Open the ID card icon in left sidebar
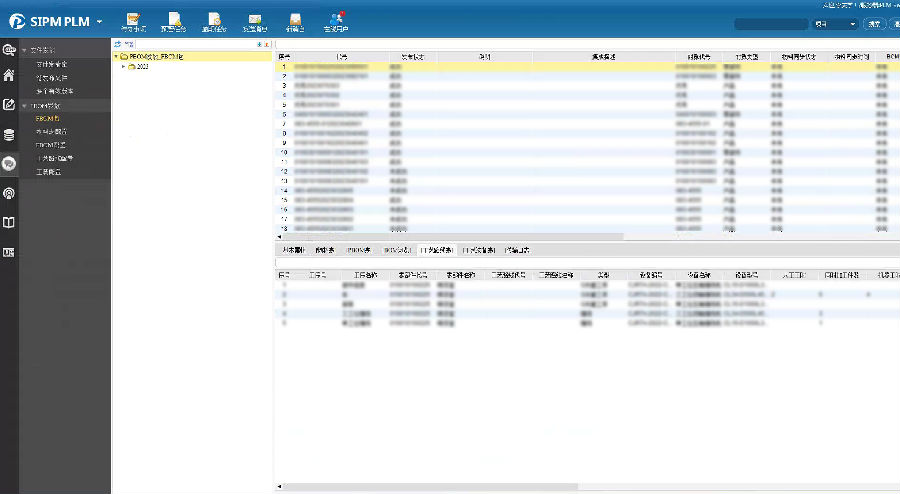This screenshot has width=900, height=494. pyautogui.click(x=9, y=252)
